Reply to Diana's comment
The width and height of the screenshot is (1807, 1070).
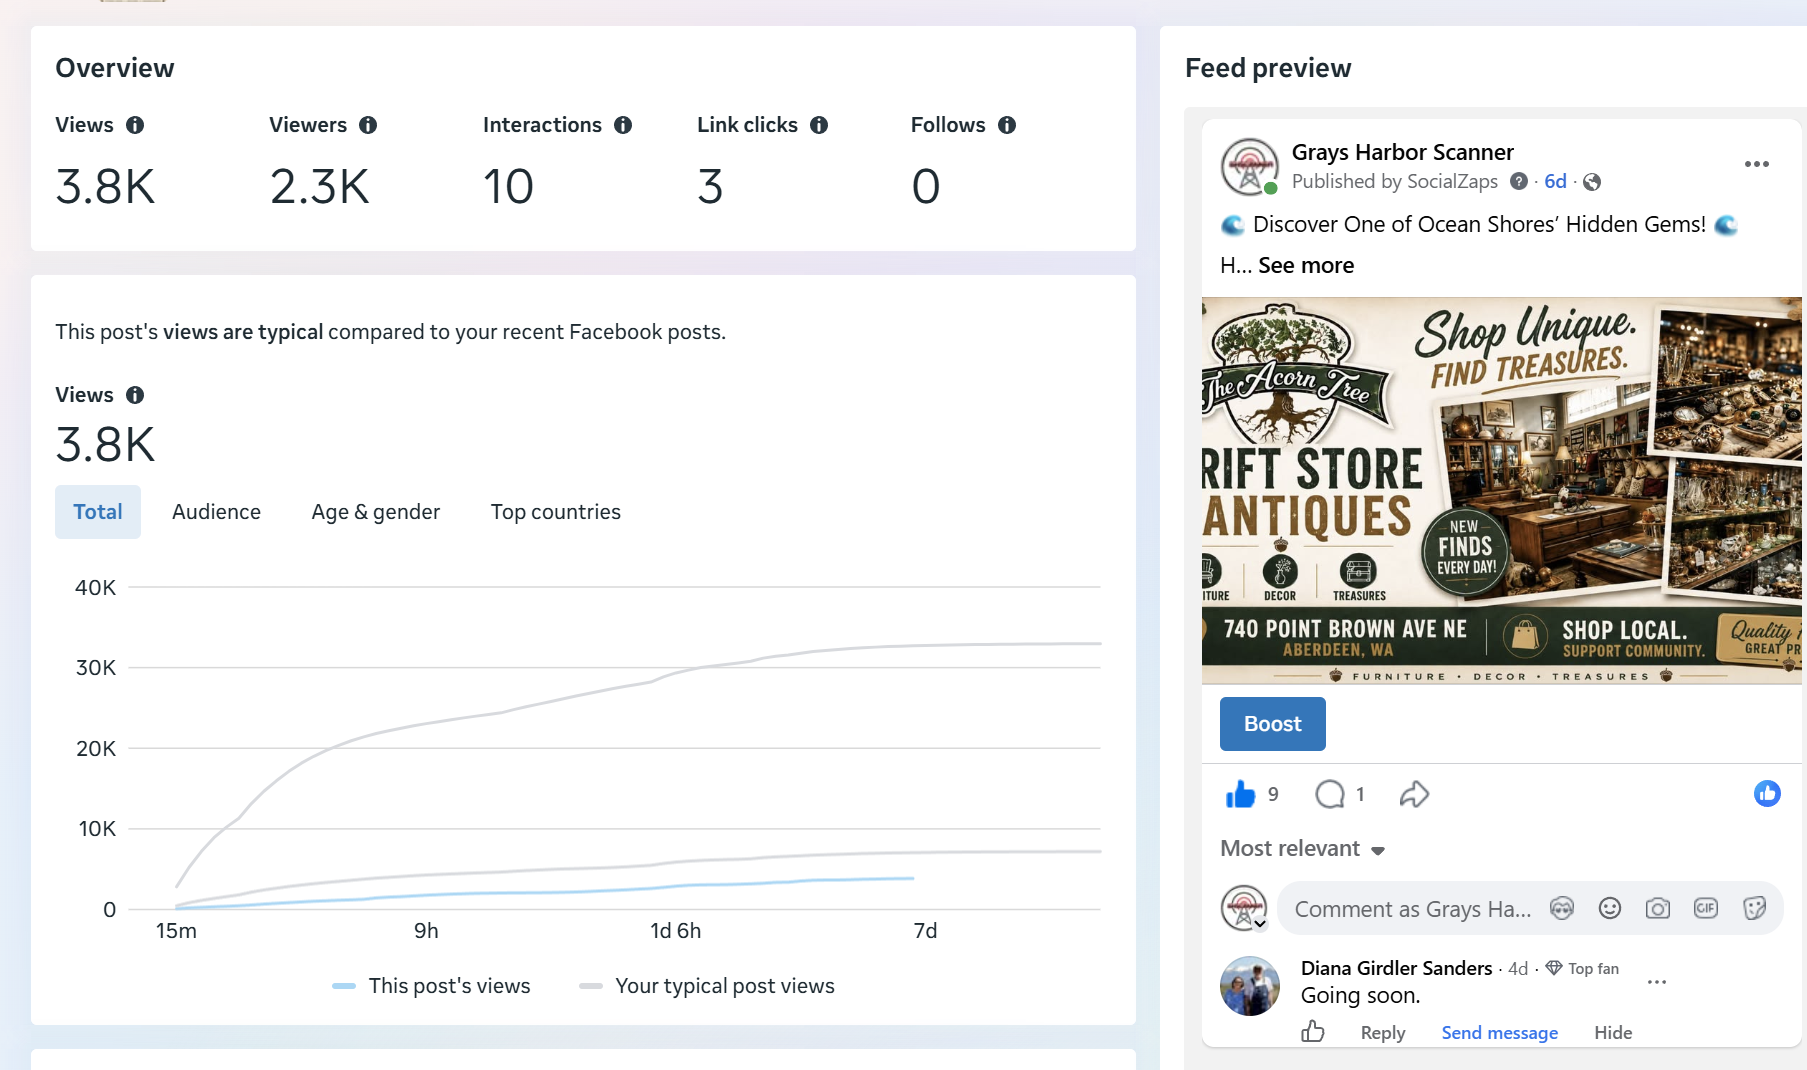click(x=1383, y=1033)
